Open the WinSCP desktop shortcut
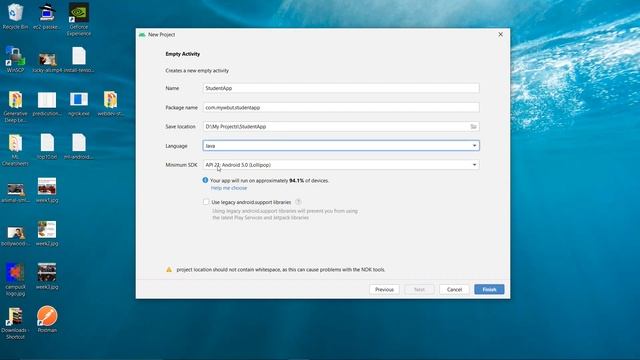Screen dimensions: 640x360 click(16, 56)
